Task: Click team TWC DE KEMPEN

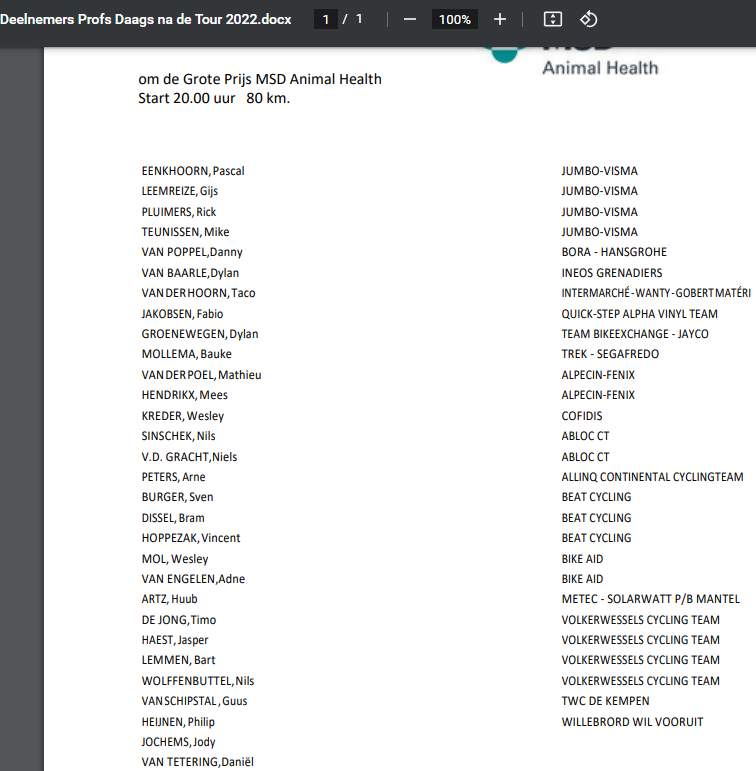Action: click(605, 701)
